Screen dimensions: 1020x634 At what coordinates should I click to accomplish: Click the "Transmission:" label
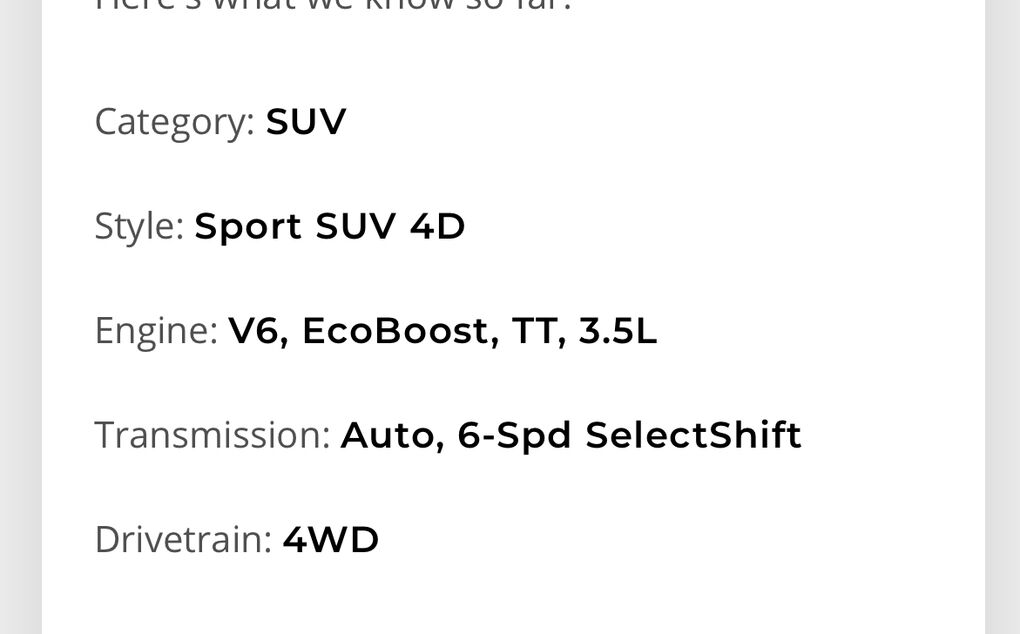click(212, 436)
